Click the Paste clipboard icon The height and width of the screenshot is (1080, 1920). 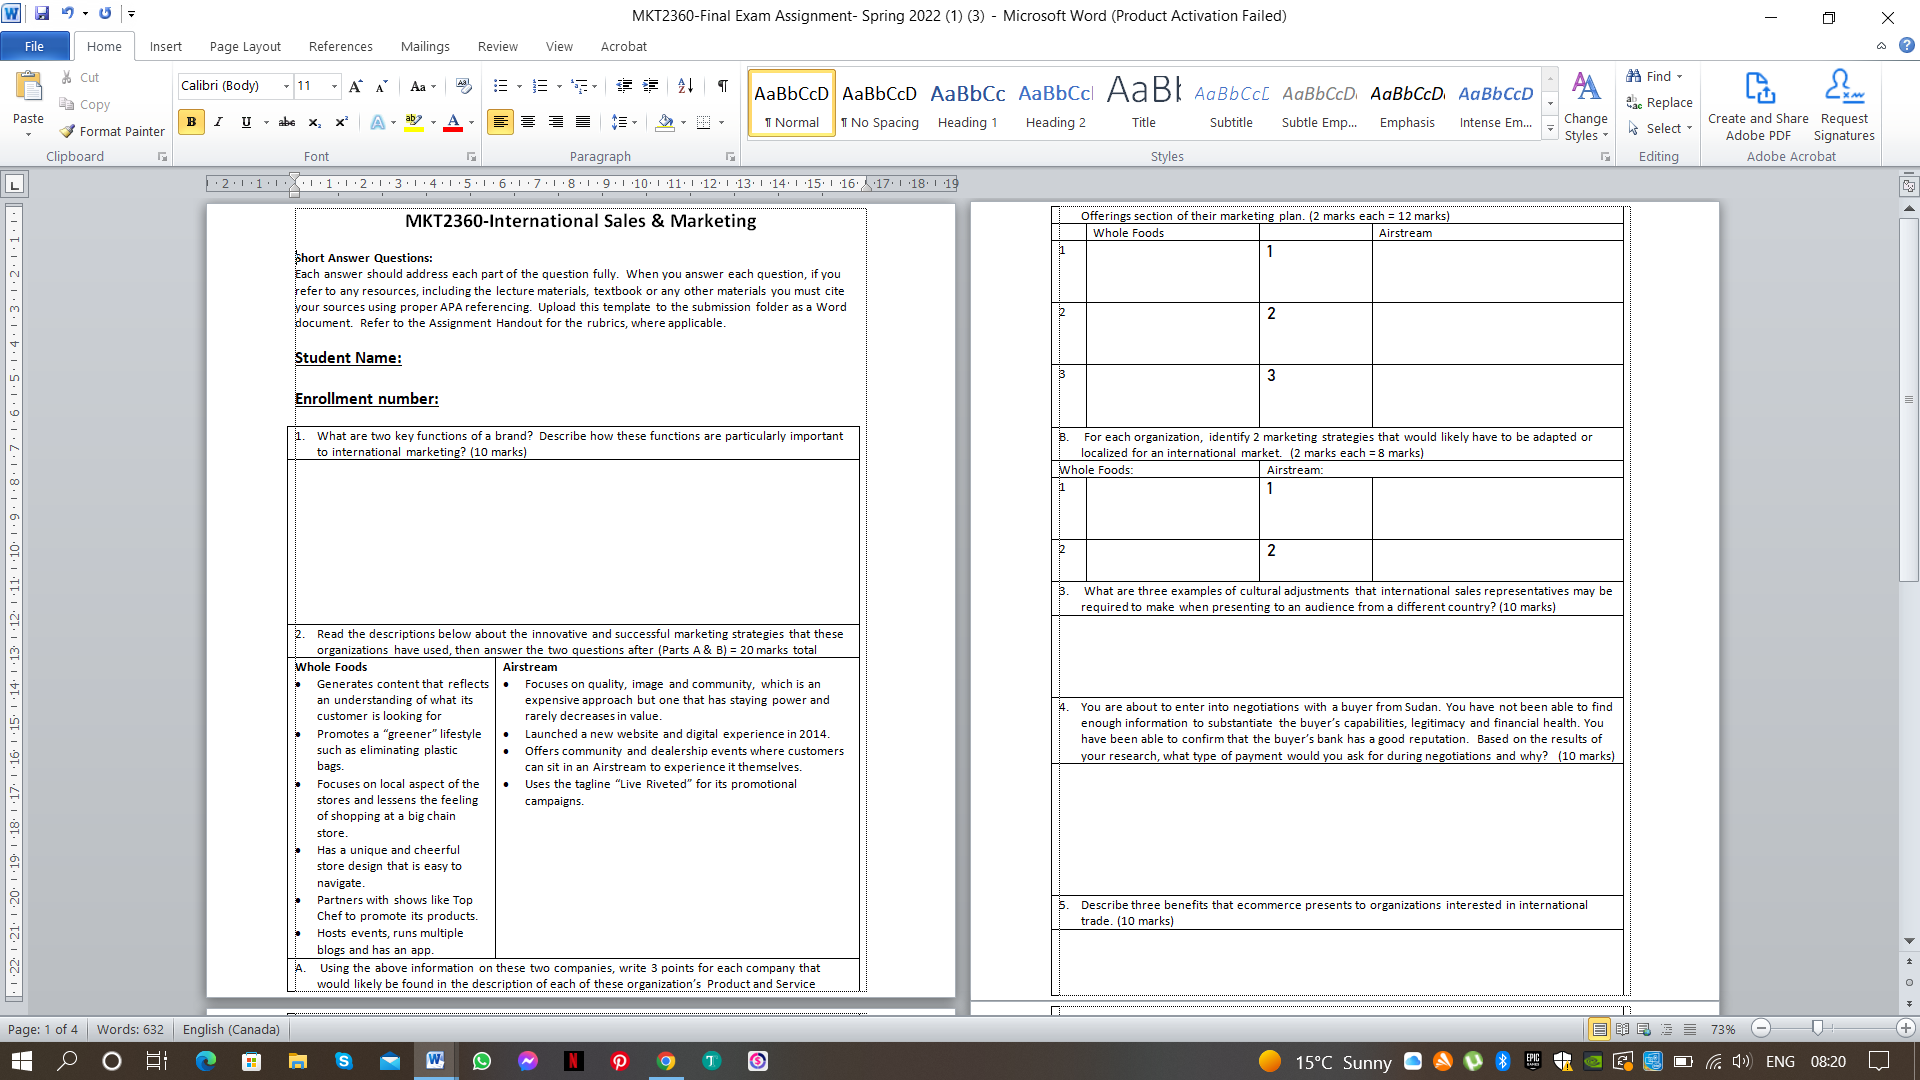28,88
